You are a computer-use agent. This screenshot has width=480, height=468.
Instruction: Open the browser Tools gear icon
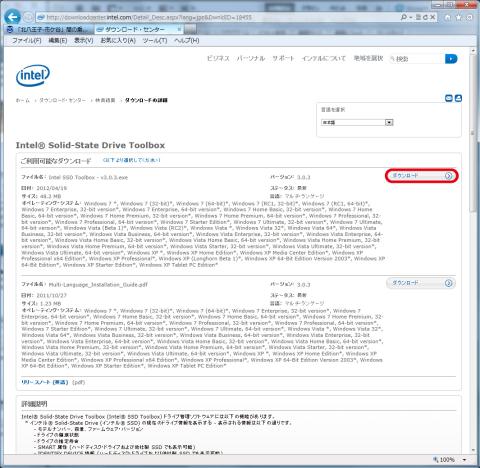[470, 17]
